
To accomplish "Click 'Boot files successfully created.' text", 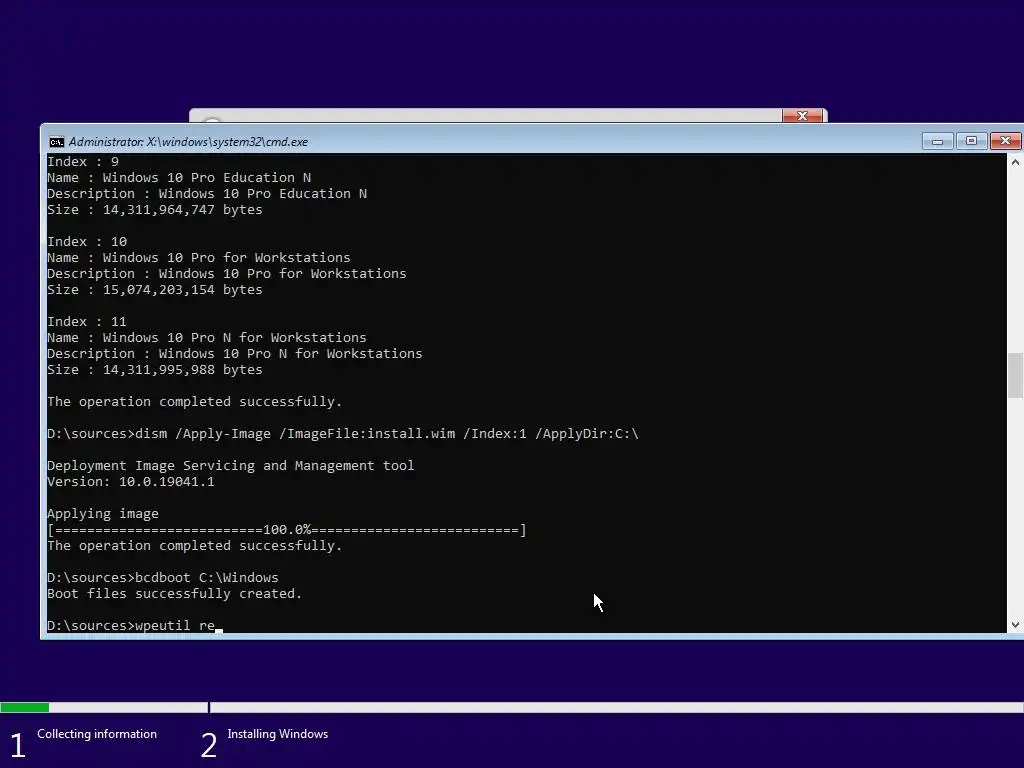I will [x=174, y=594].
